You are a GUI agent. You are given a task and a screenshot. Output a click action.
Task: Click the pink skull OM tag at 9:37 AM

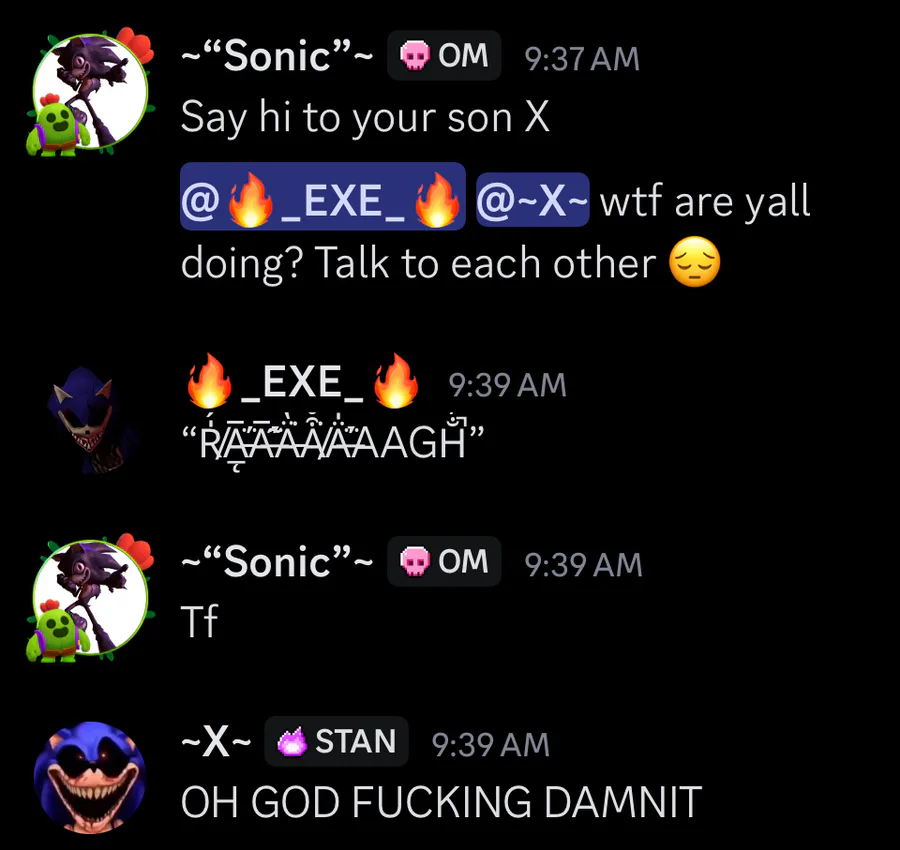coord(444,56)
